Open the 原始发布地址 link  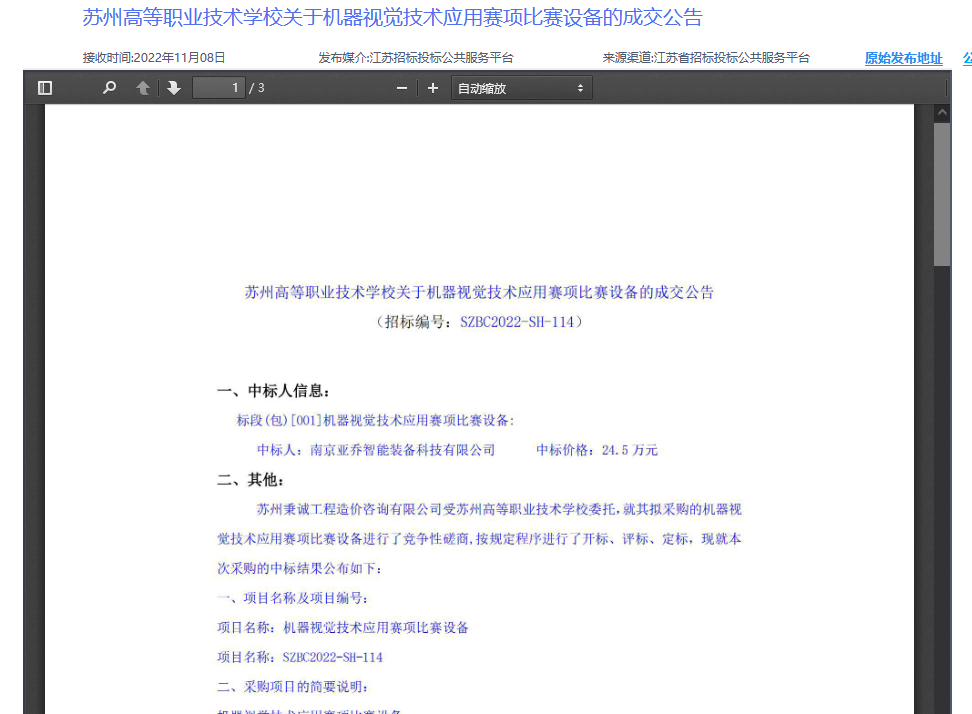(903, 58)
